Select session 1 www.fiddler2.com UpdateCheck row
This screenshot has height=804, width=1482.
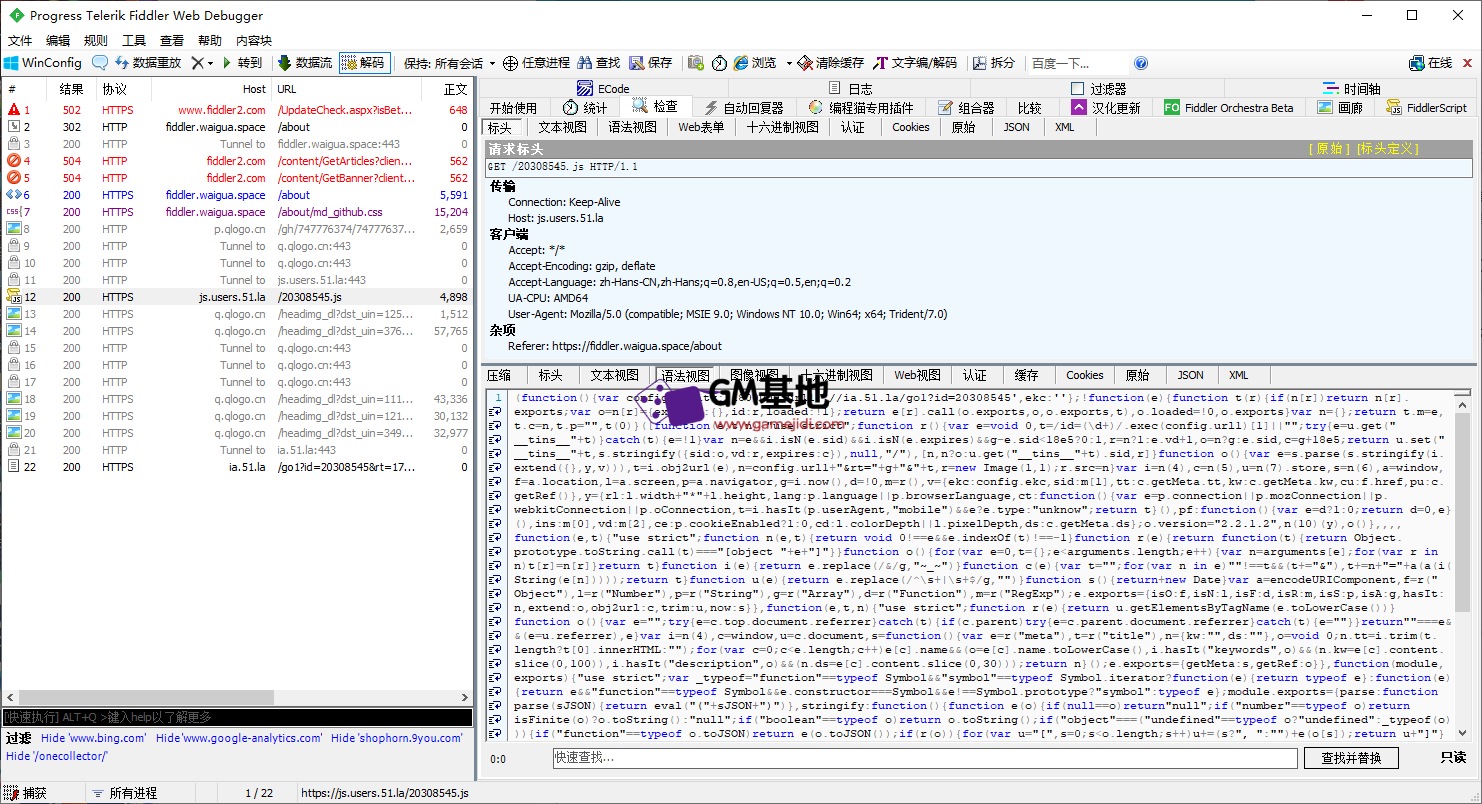coord(237,110)
